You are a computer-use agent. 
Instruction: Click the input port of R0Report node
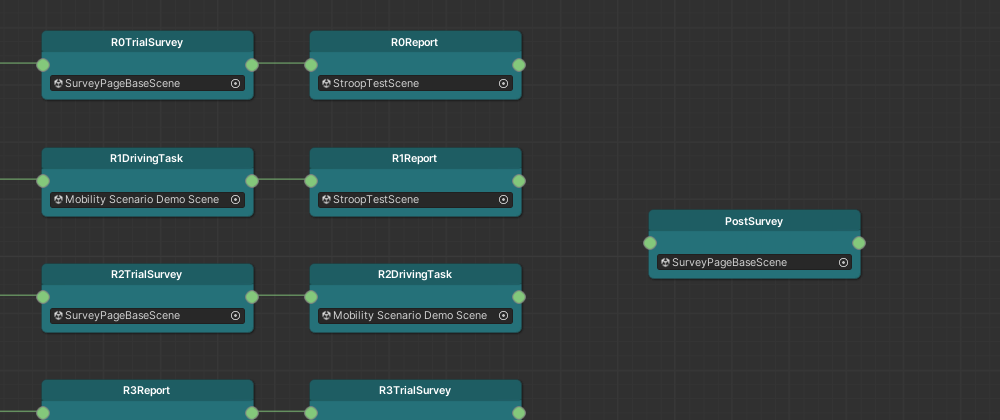[x=311, y=65]
